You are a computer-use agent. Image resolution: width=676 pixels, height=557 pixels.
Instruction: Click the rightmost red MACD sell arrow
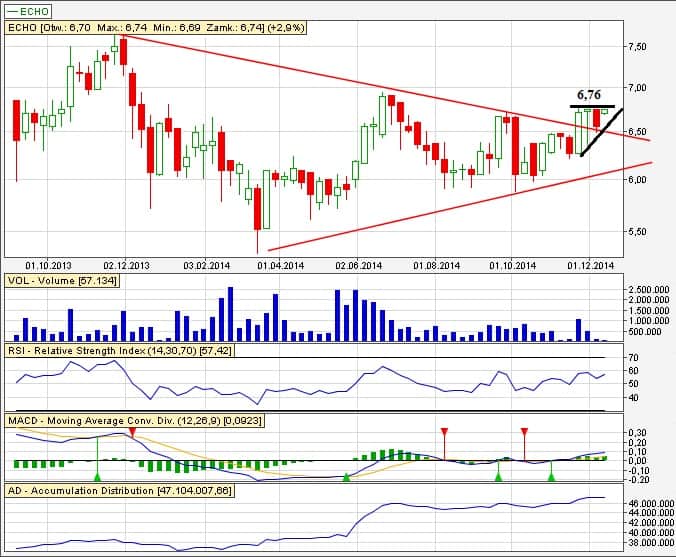523,431
